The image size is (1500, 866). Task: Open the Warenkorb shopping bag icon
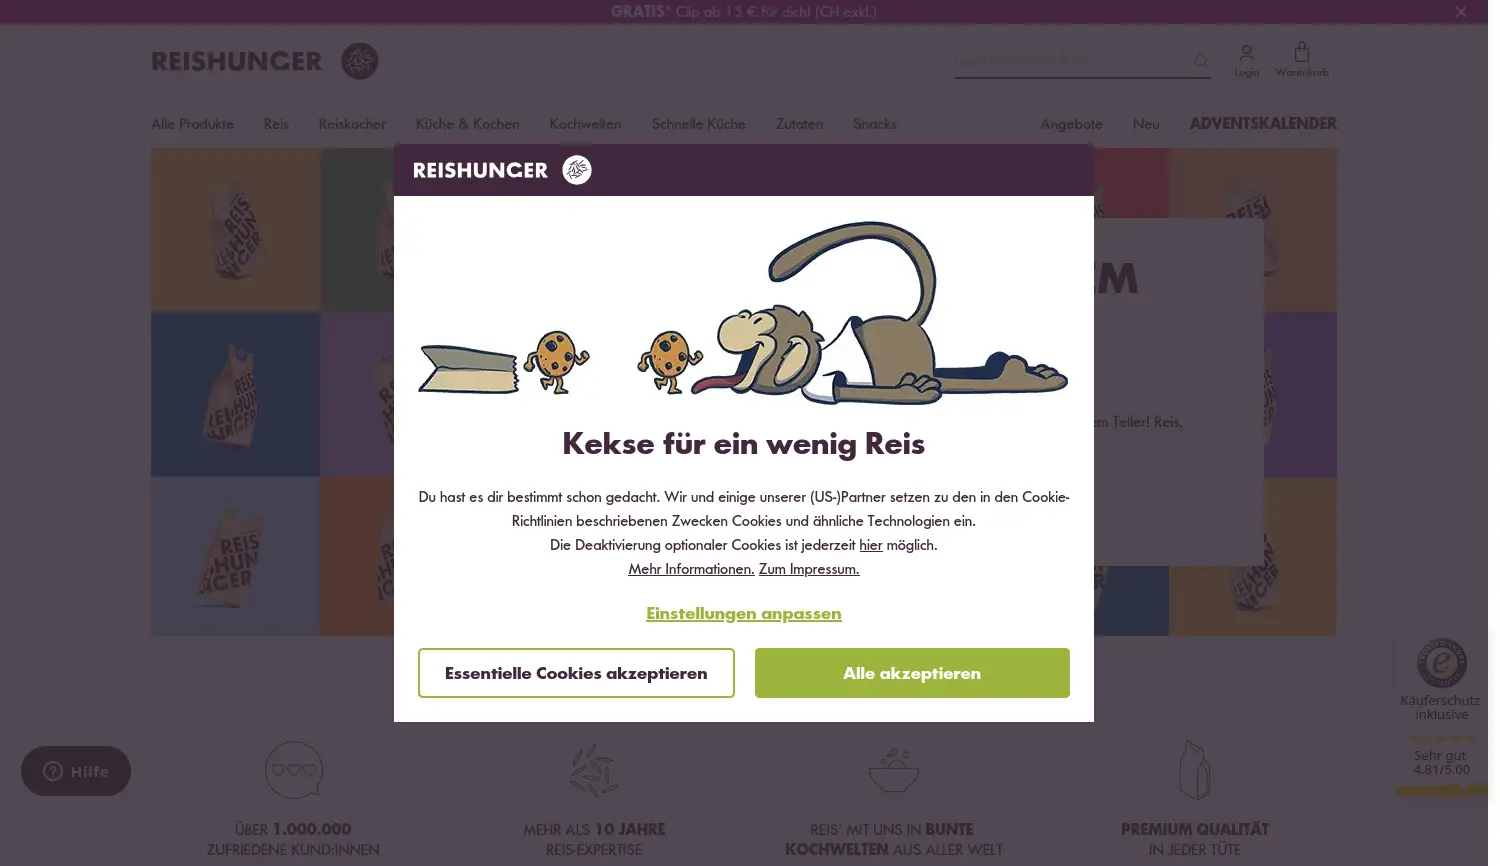[1301, 52]
